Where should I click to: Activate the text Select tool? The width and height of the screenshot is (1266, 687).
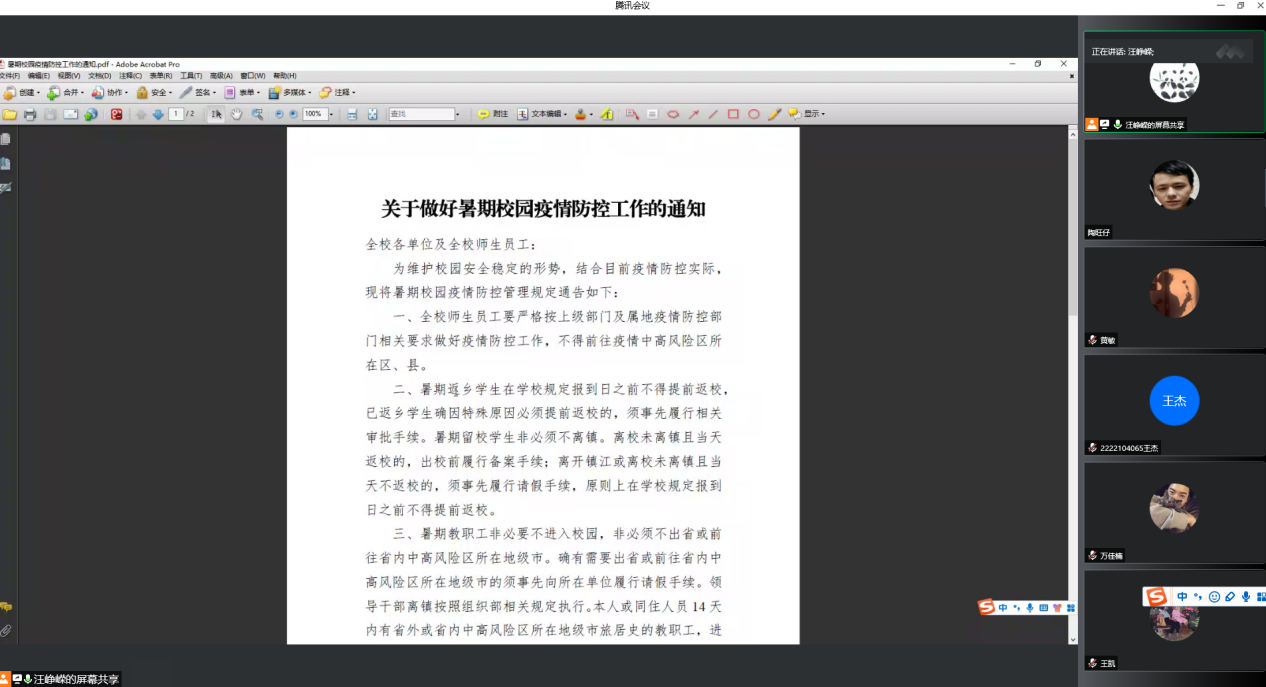[215, 114]
